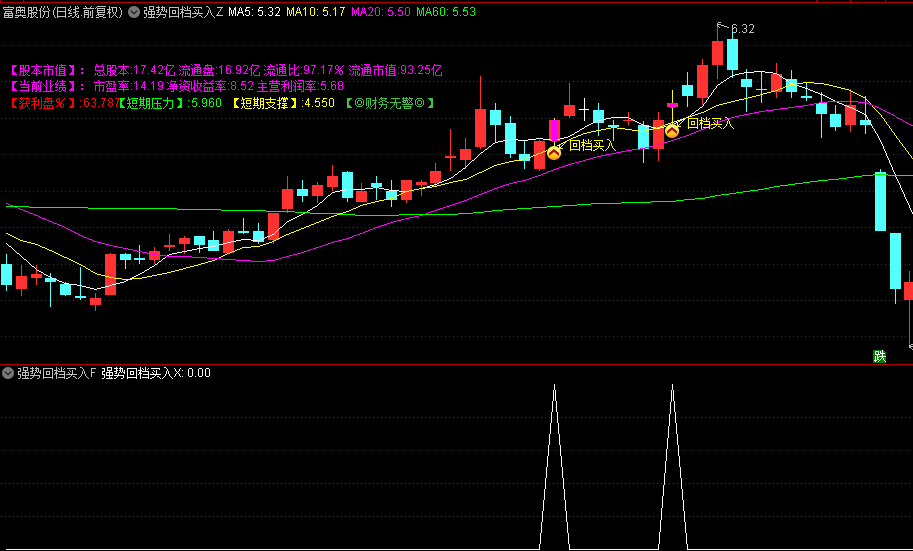Click the 【股本市值】 heading
The image size is (913, 551).
[x=44, y=71]
